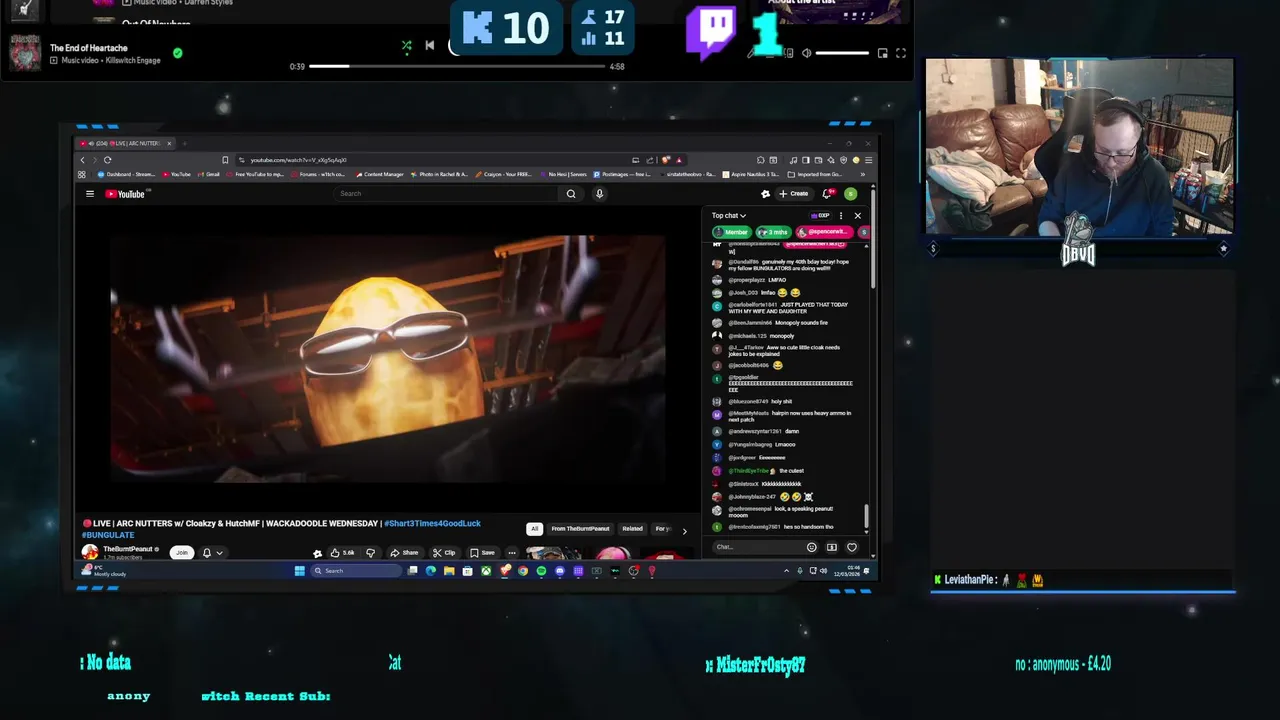Go back in the browser
This screenshot has width=1280, height=720.
(83, 160)
